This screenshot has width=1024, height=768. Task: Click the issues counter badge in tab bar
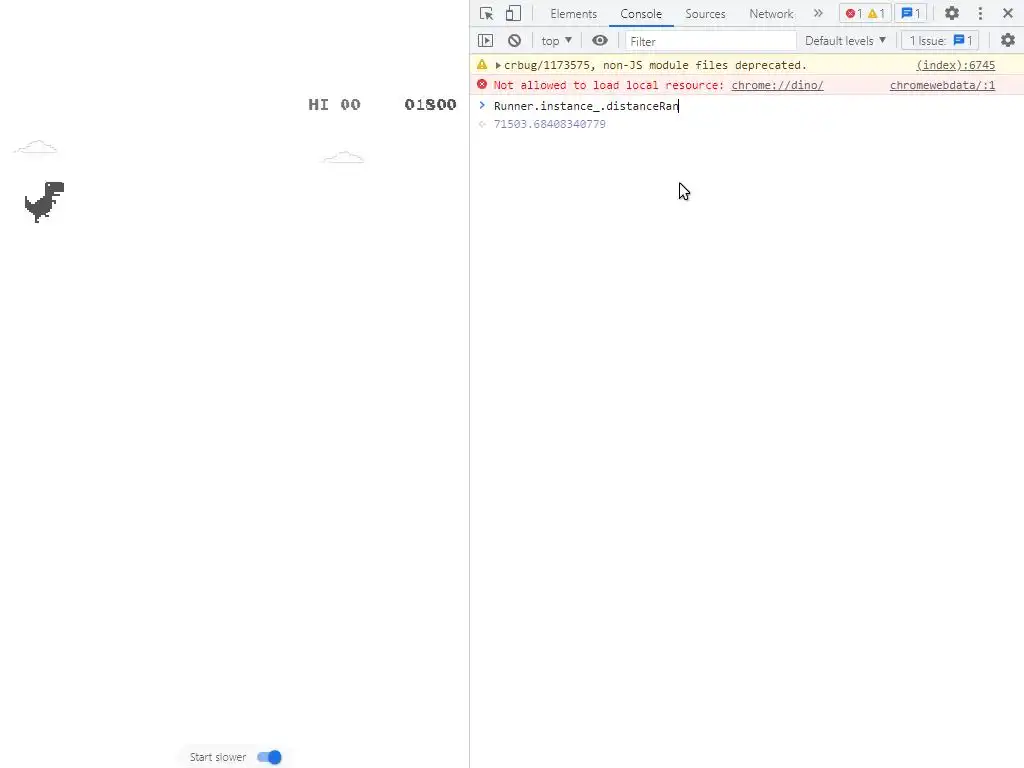click(911, 13)
